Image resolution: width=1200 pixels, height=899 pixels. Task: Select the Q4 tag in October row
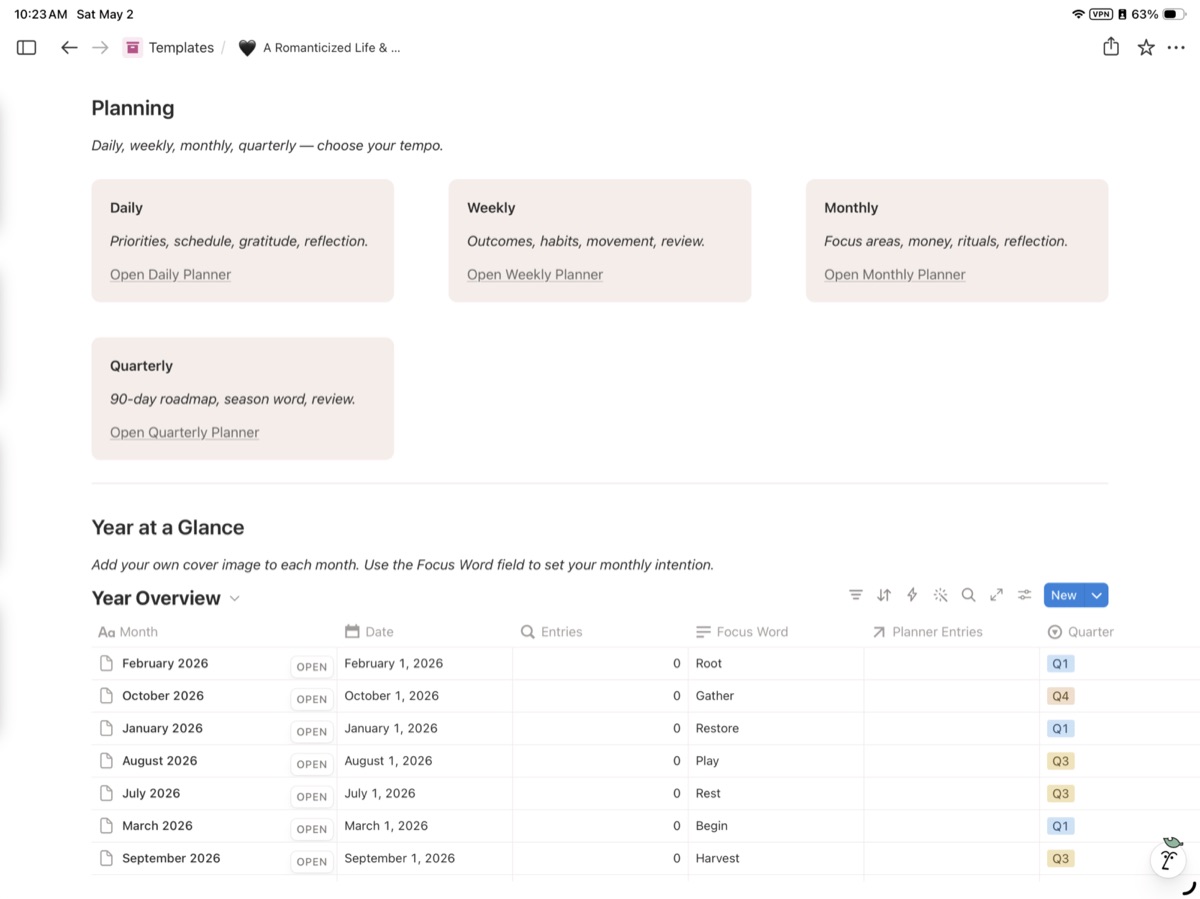(x=1060, y=696)
